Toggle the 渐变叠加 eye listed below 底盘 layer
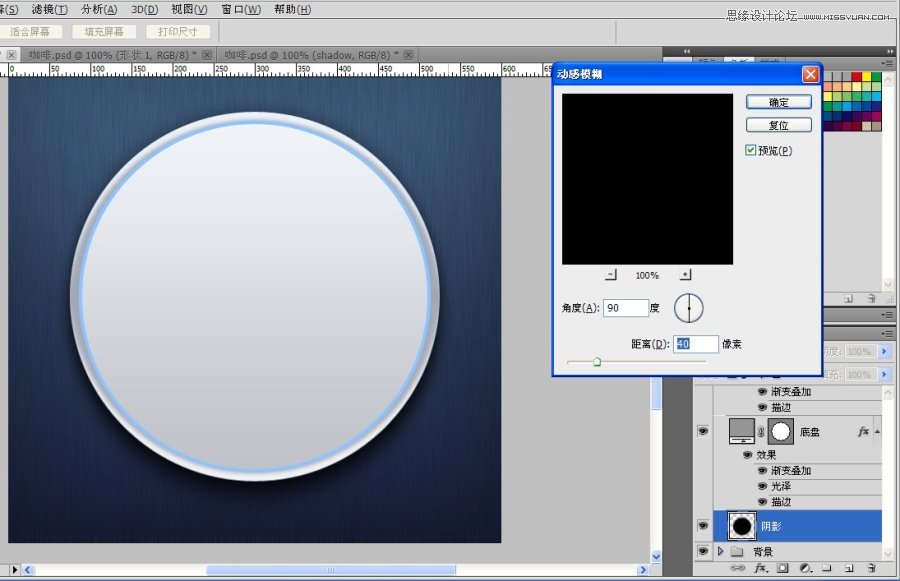Viewport: 900px width, 581px height. click(762, 471)
